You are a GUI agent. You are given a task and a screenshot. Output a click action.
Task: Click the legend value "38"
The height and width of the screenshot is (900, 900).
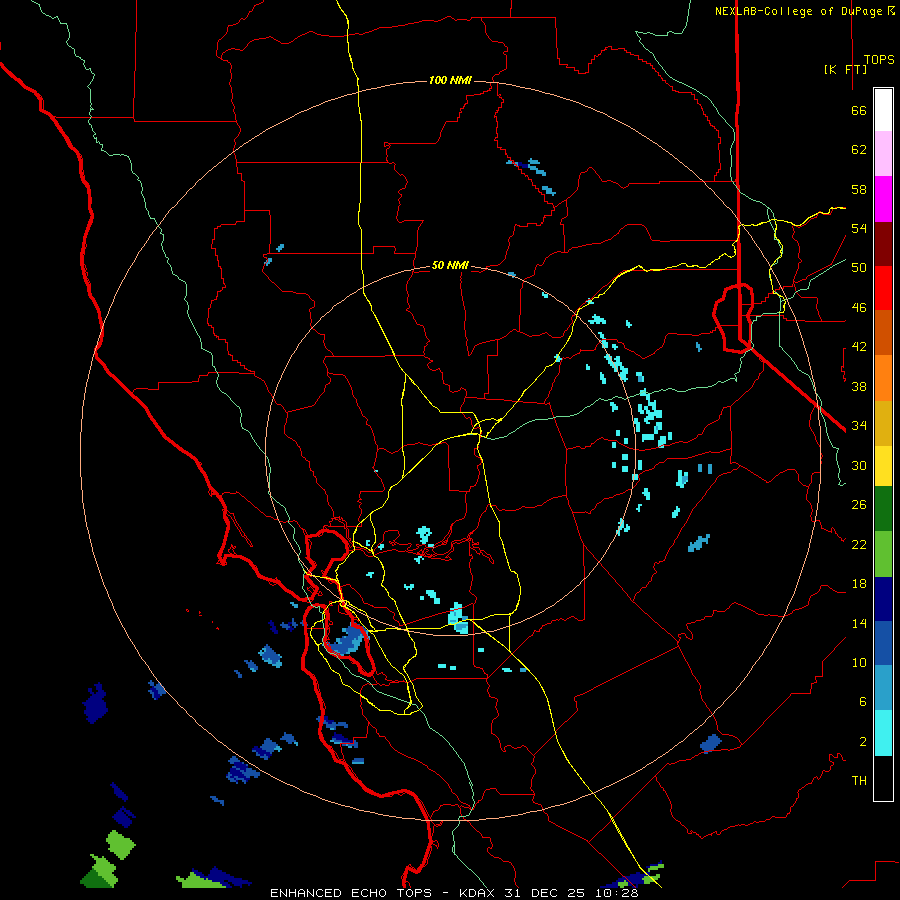[x=859, y=386]
